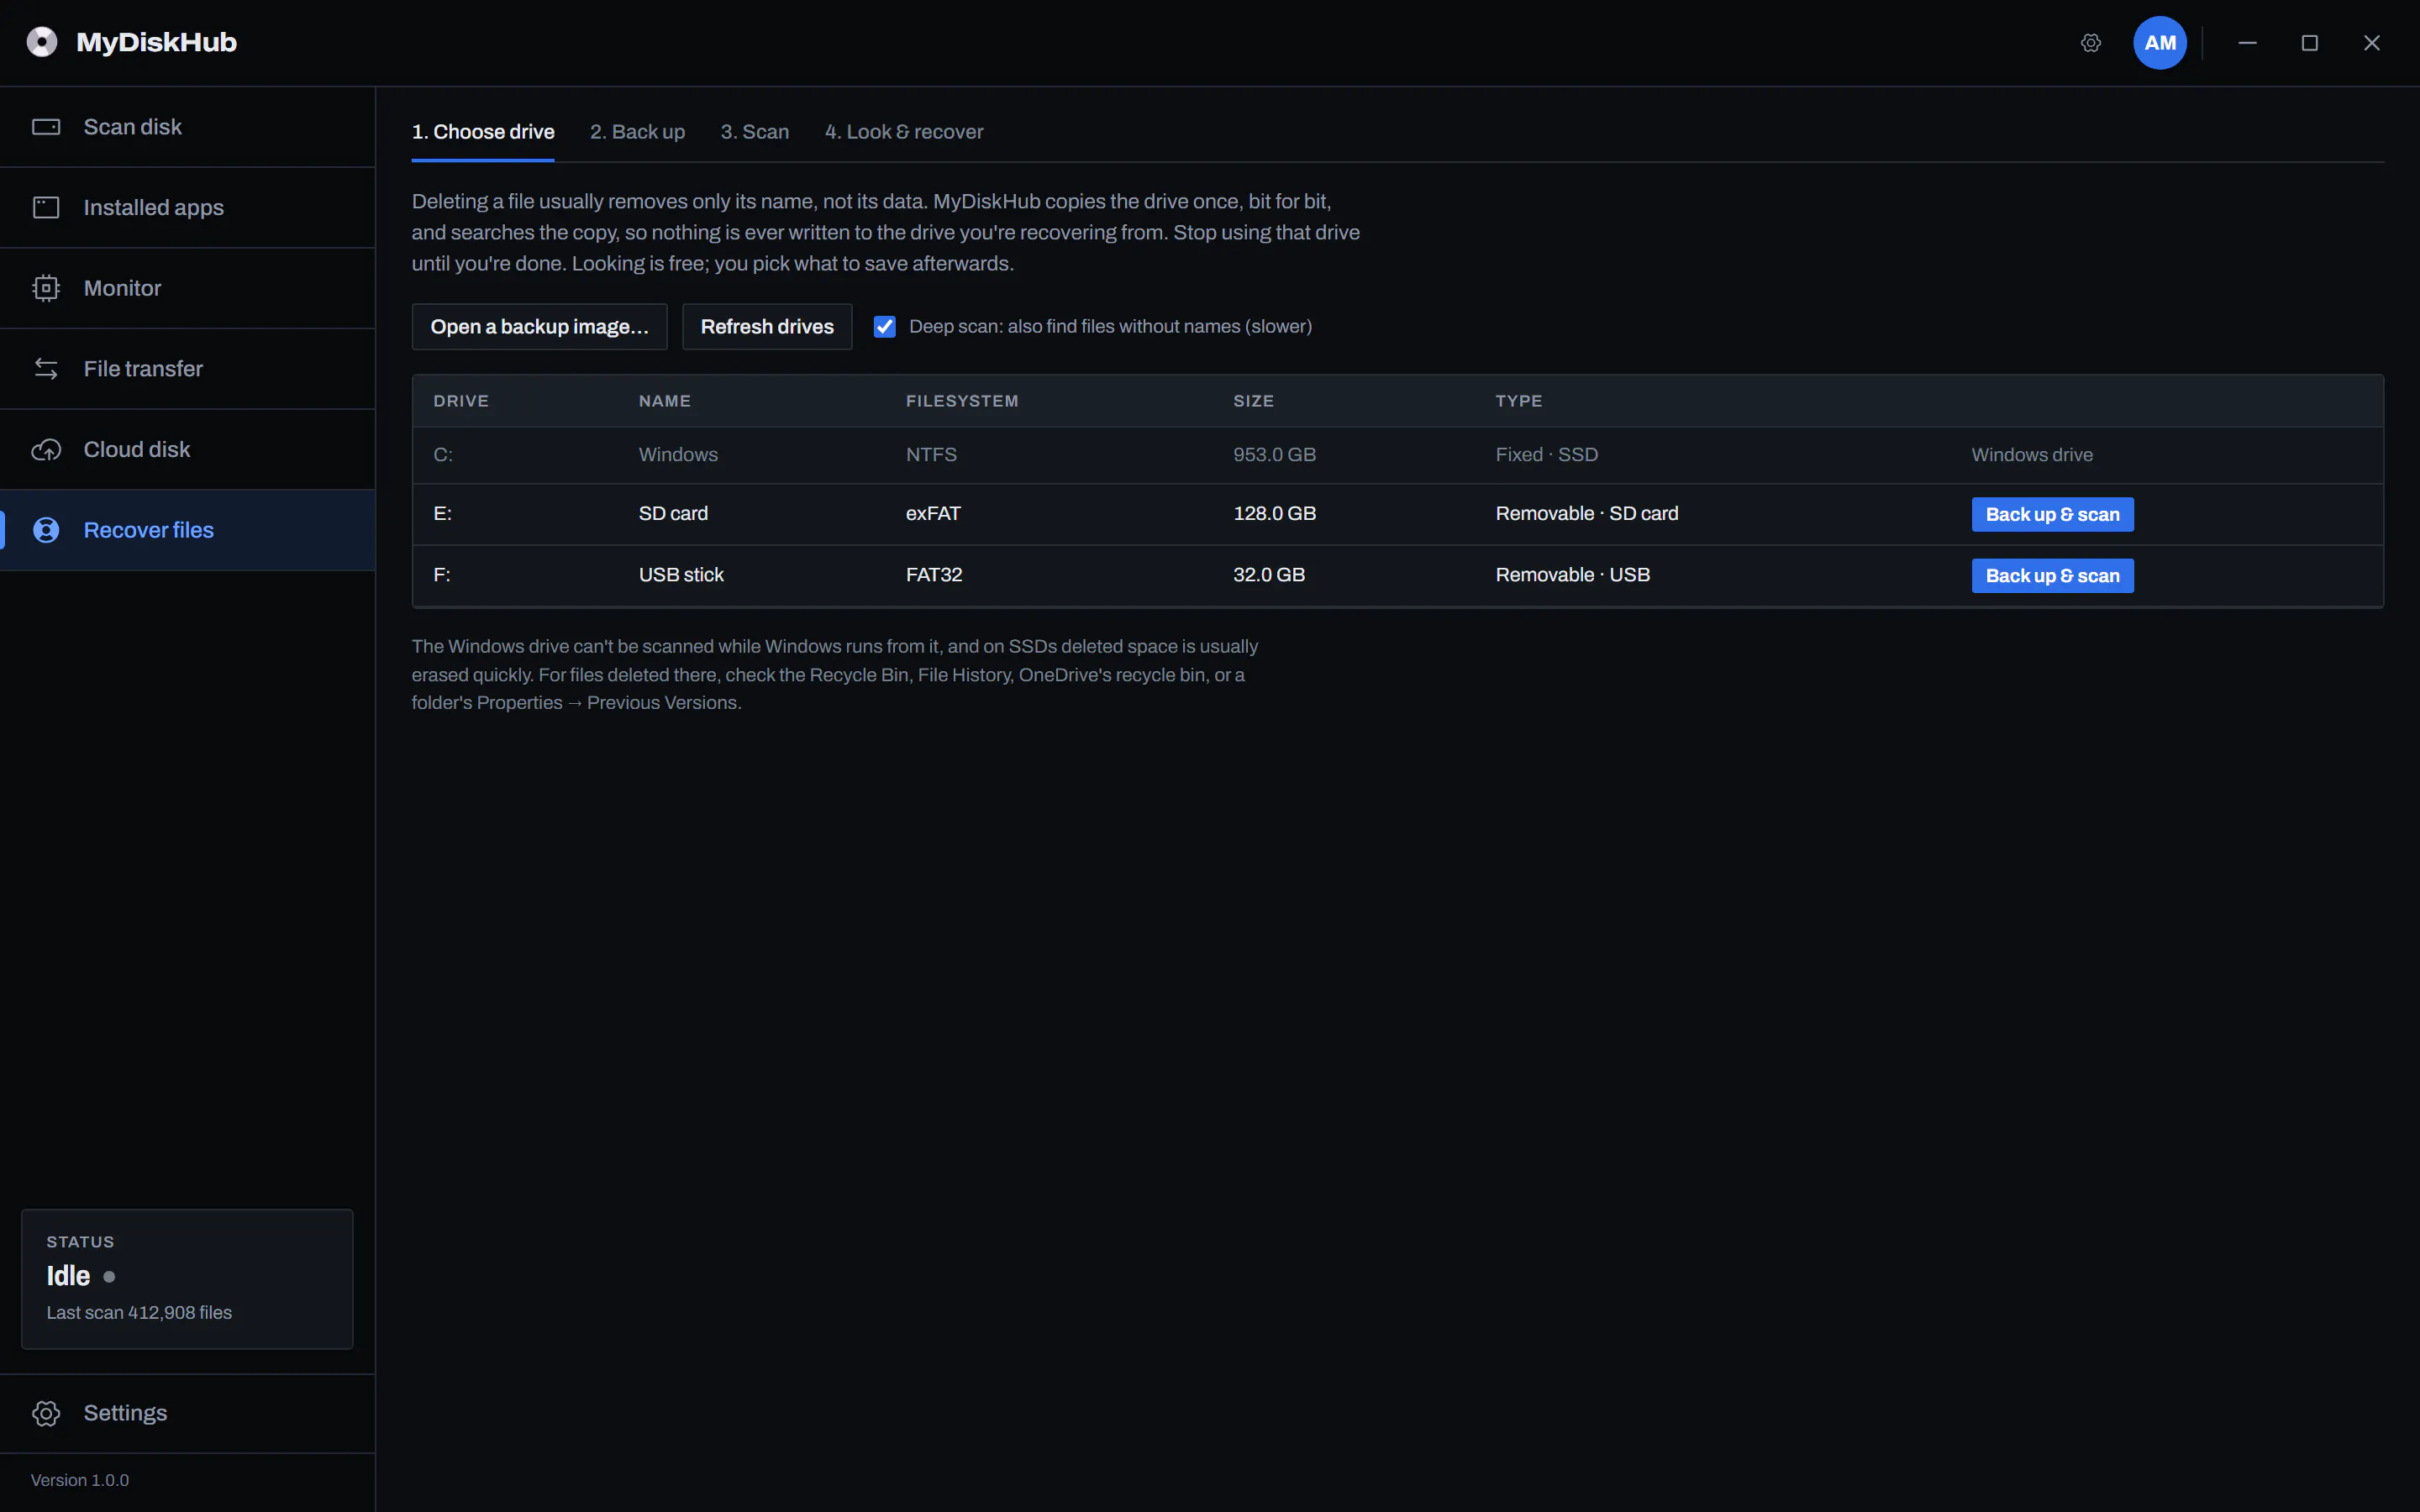Click the Installed apps window icon

point(46,207)
